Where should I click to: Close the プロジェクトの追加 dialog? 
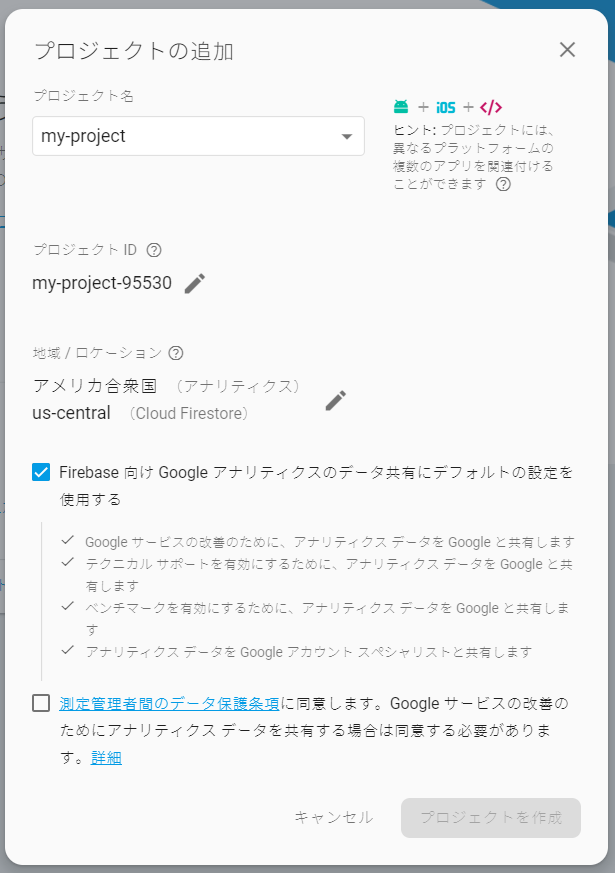567,49
